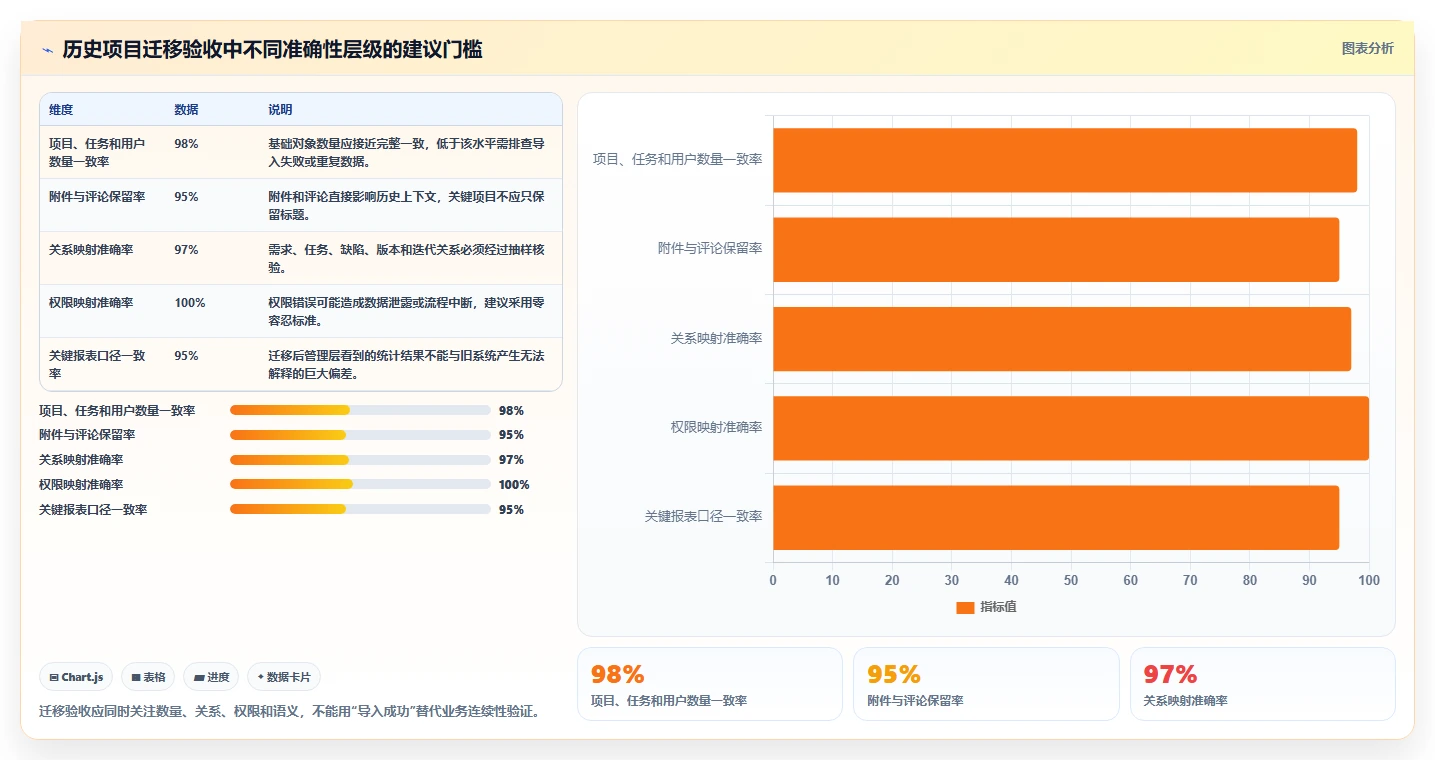Viewport: 1435px width, 760px height.
Task: Click the 关系映射准确率 progress bar
Action: (x=360, y=460)
